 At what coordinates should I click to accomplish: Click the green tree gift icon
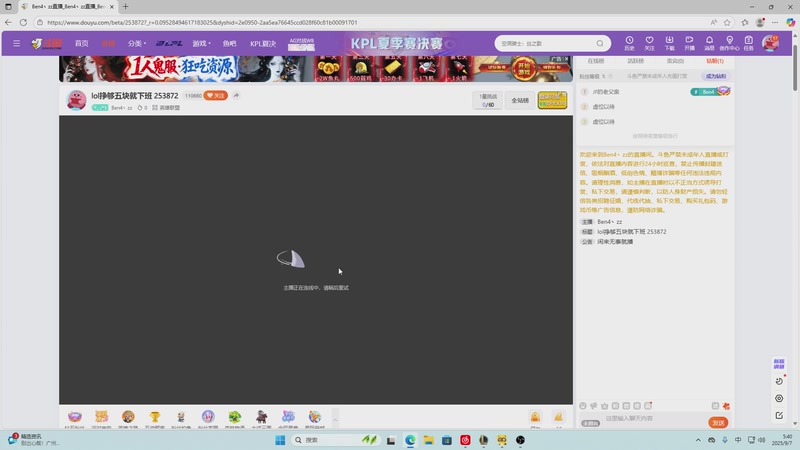[x=235, y=418]
